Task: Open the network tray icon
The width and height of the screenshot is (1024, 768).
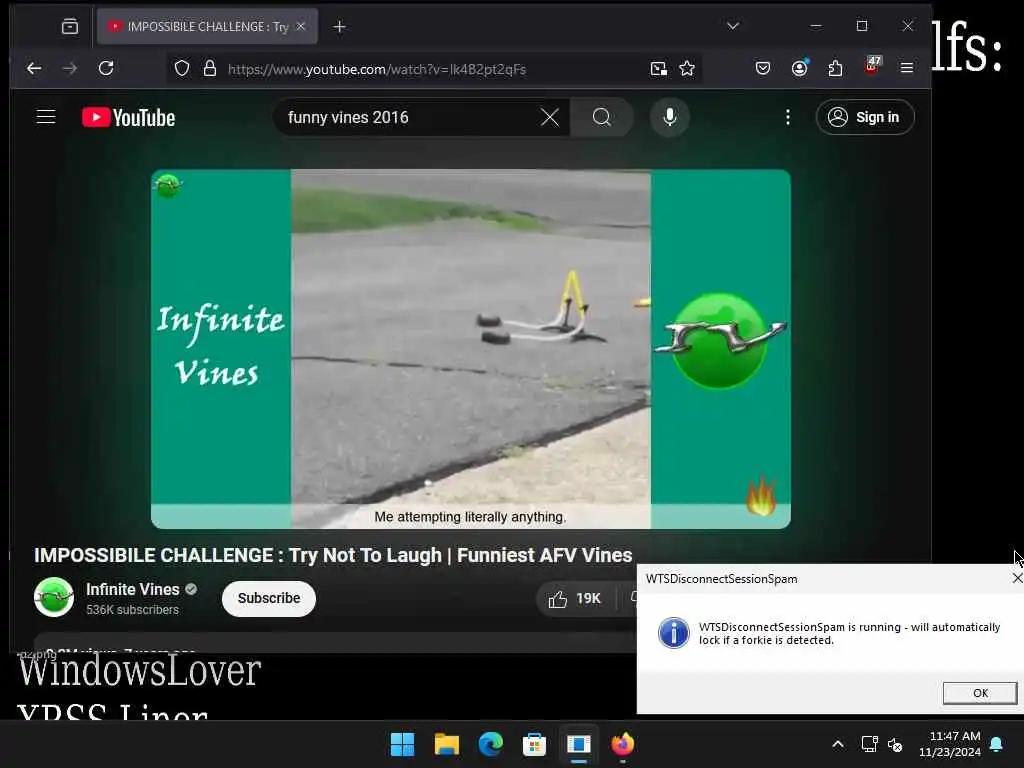Action: [869, 744]
